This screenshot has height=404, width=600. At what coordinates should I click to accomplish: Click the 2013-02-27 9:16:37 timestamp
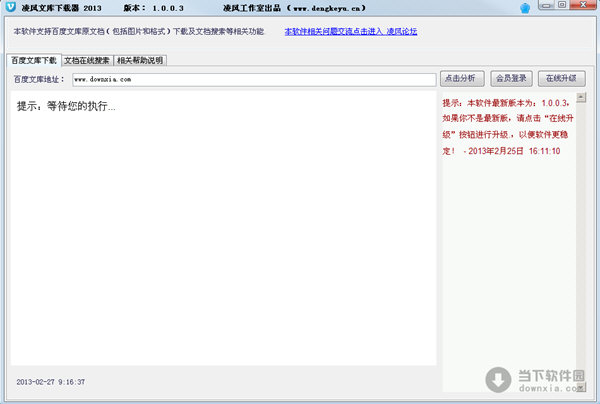click(51, 382)
